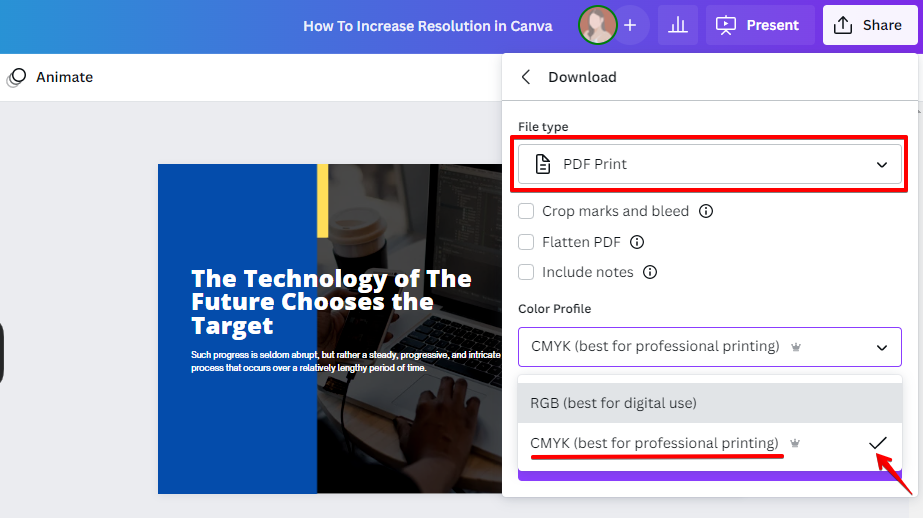This screenshot has height=518, width=923.
Task: Tick the Include notes checkbox
Action: point(526,272)
